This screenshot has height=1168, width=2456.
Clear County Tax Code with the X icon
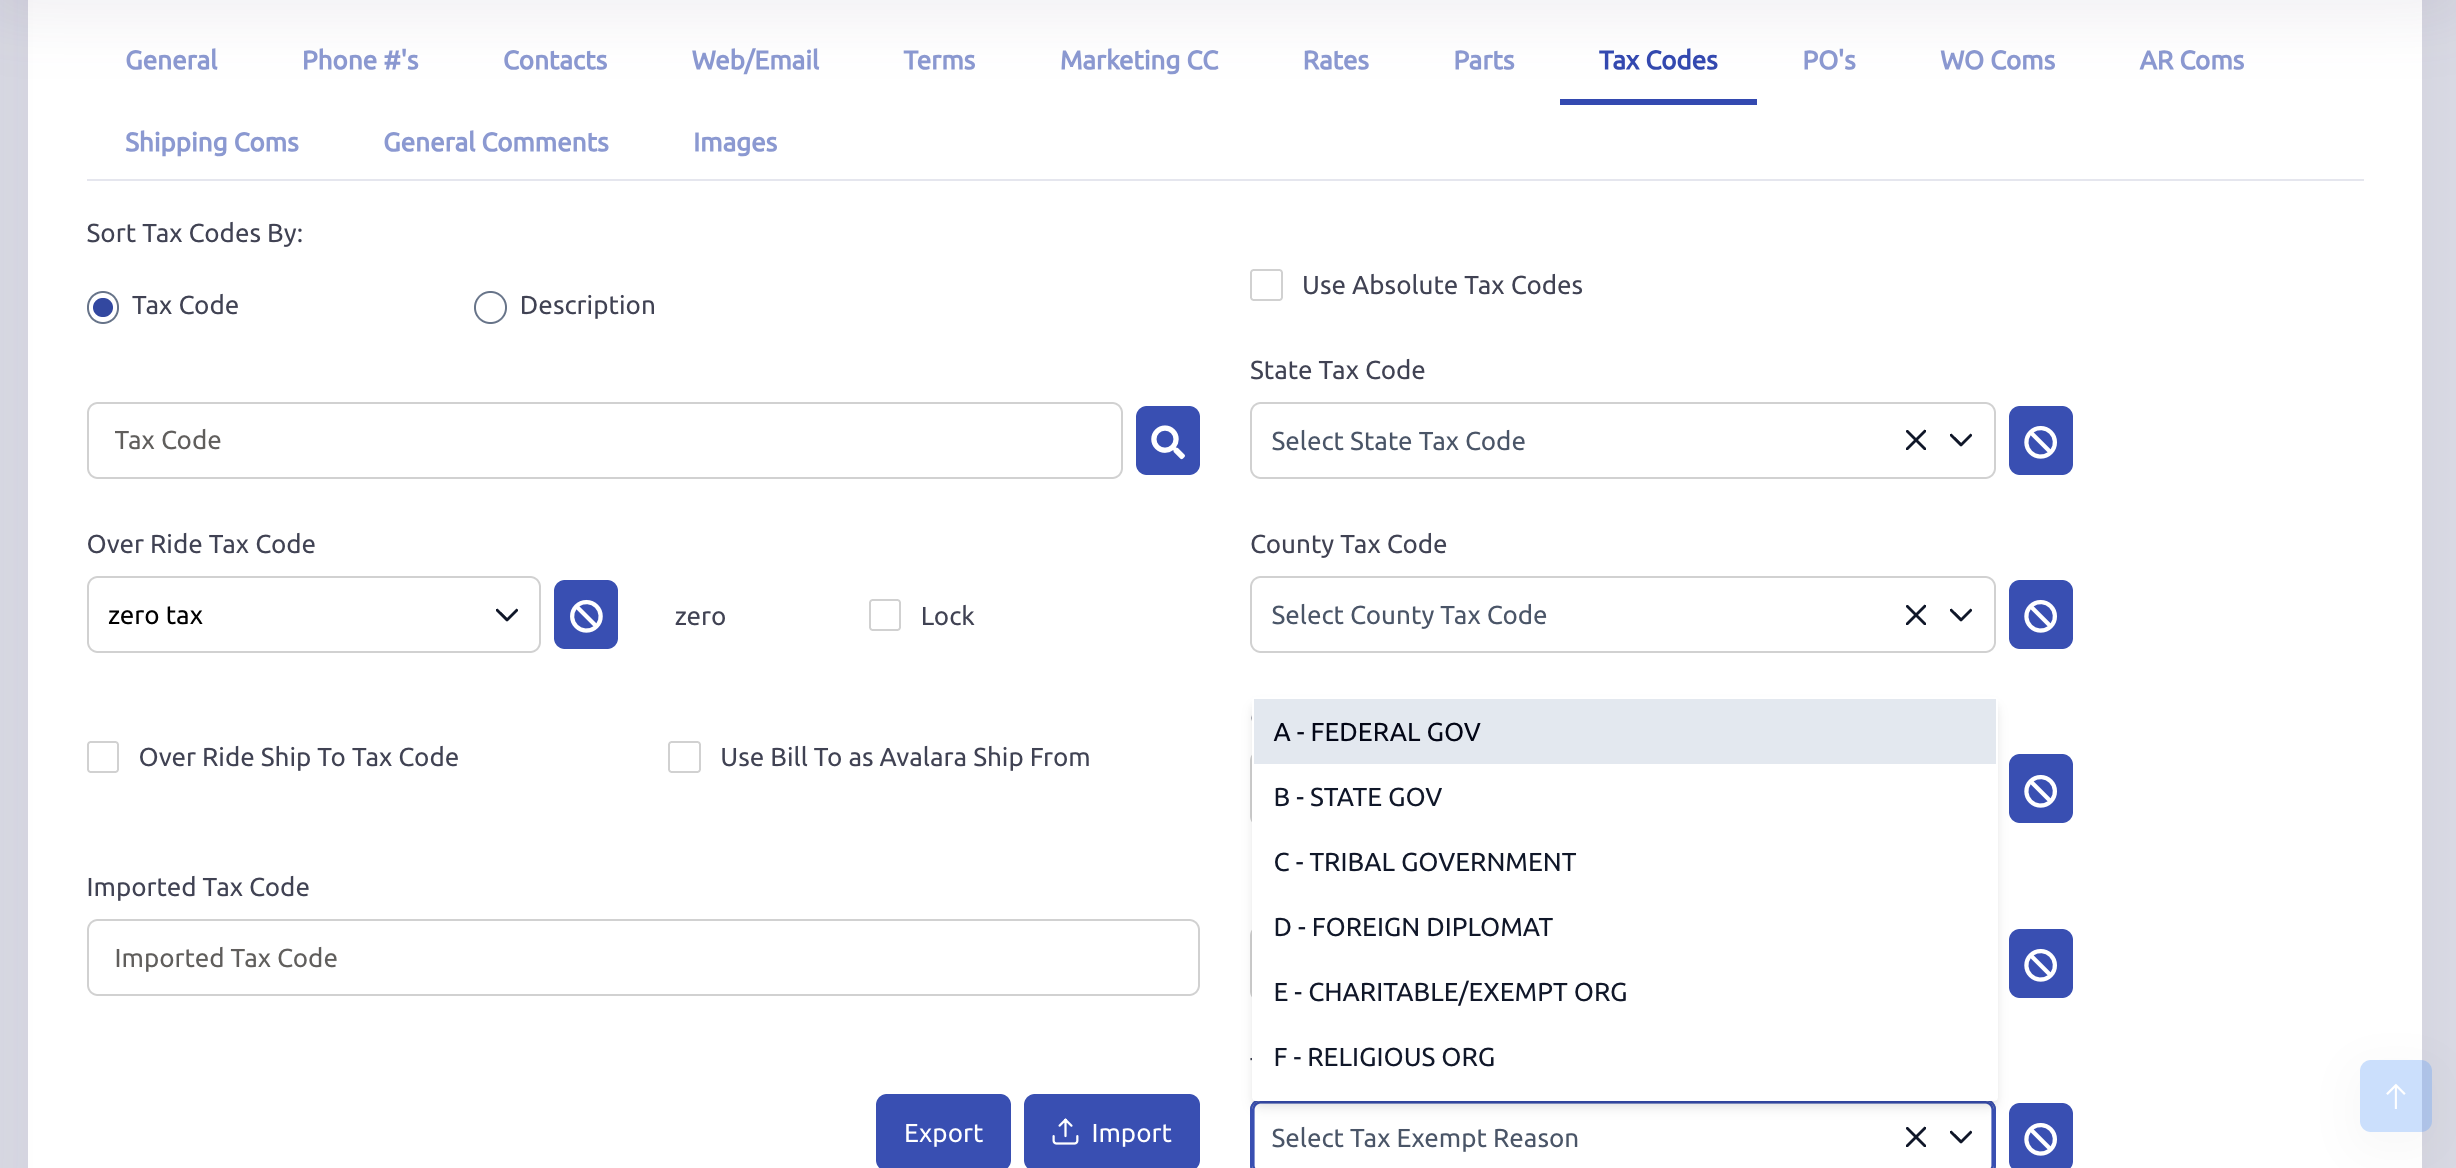point(1915,614)
